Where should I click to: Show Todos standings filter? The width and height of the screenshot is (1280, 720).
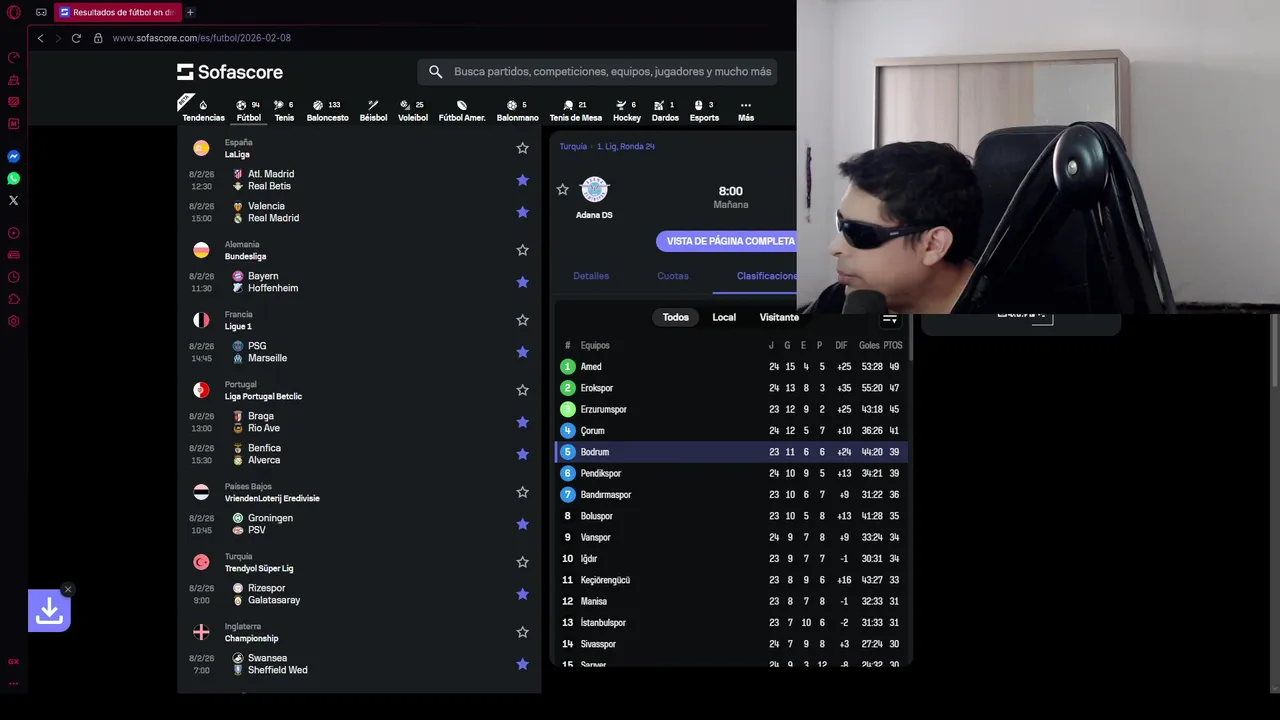click(676, 317)
